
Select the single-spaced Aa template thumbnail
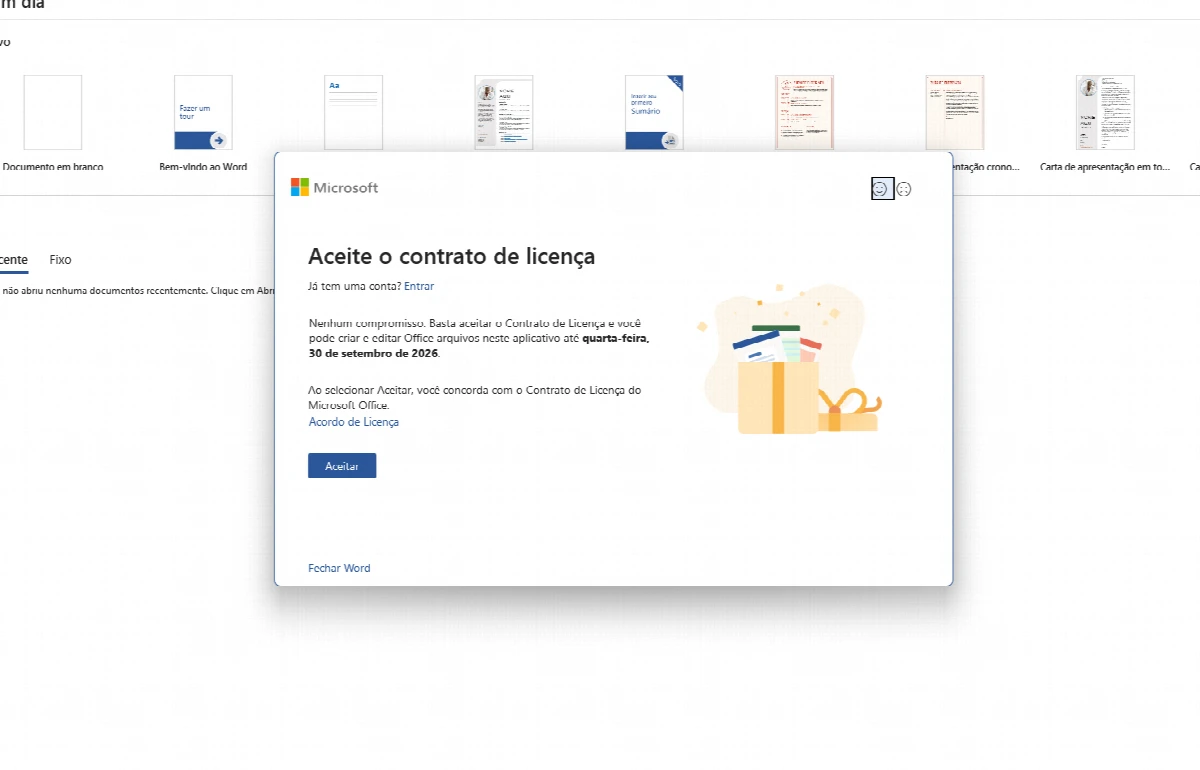click(353, 112)
